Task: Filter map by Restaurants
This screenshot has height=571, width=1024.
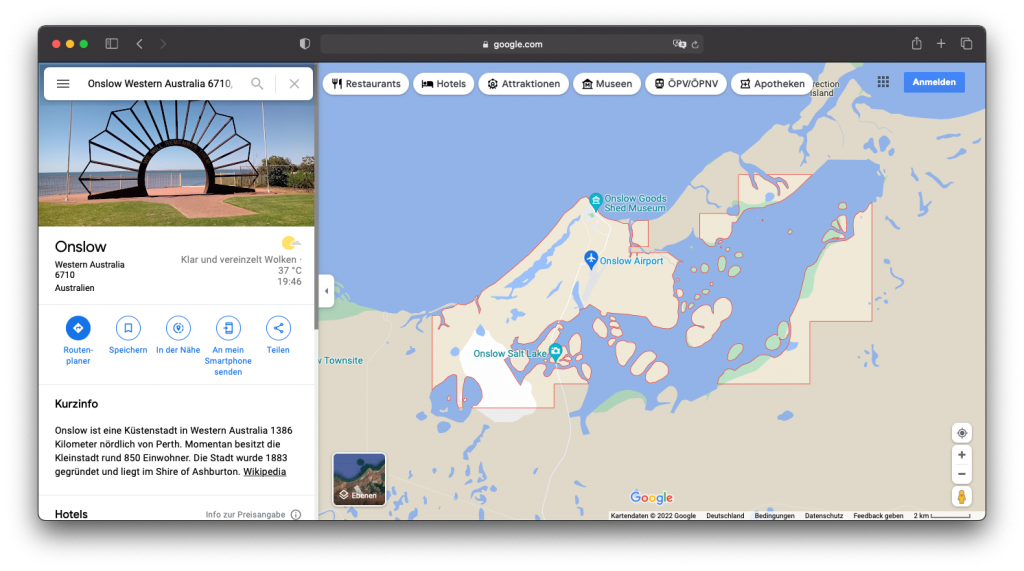Action: pos(366,84)
